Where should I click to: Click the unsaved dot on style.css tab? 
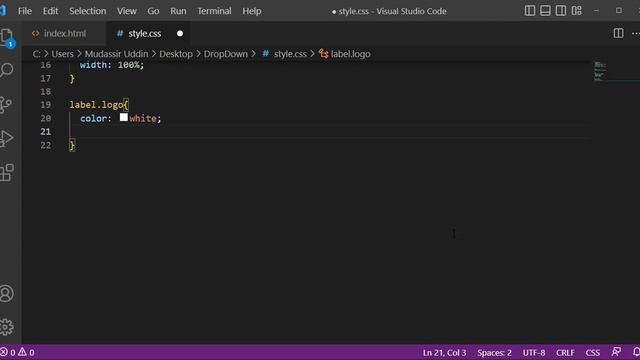180,33
